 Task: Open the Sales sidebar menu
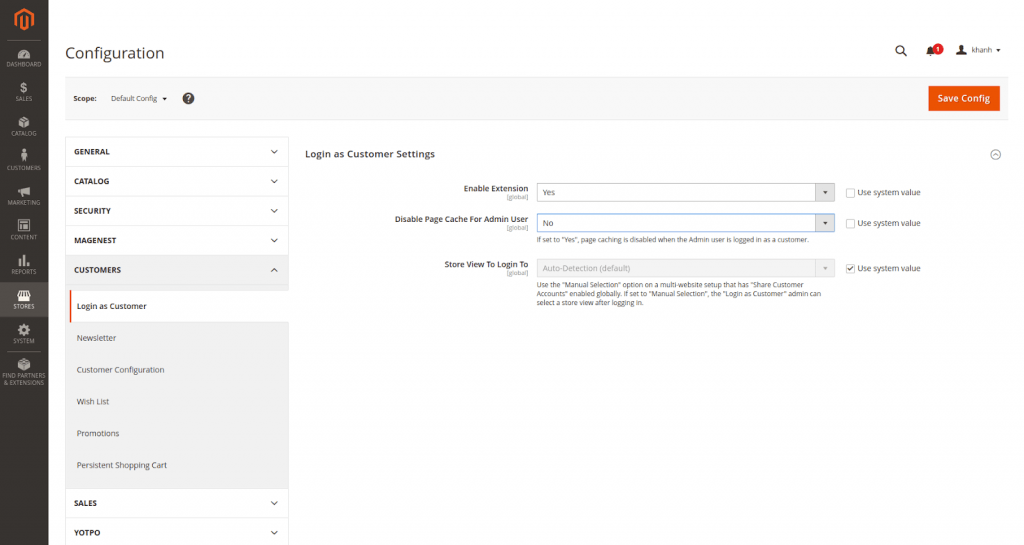[x=24, y=92]
